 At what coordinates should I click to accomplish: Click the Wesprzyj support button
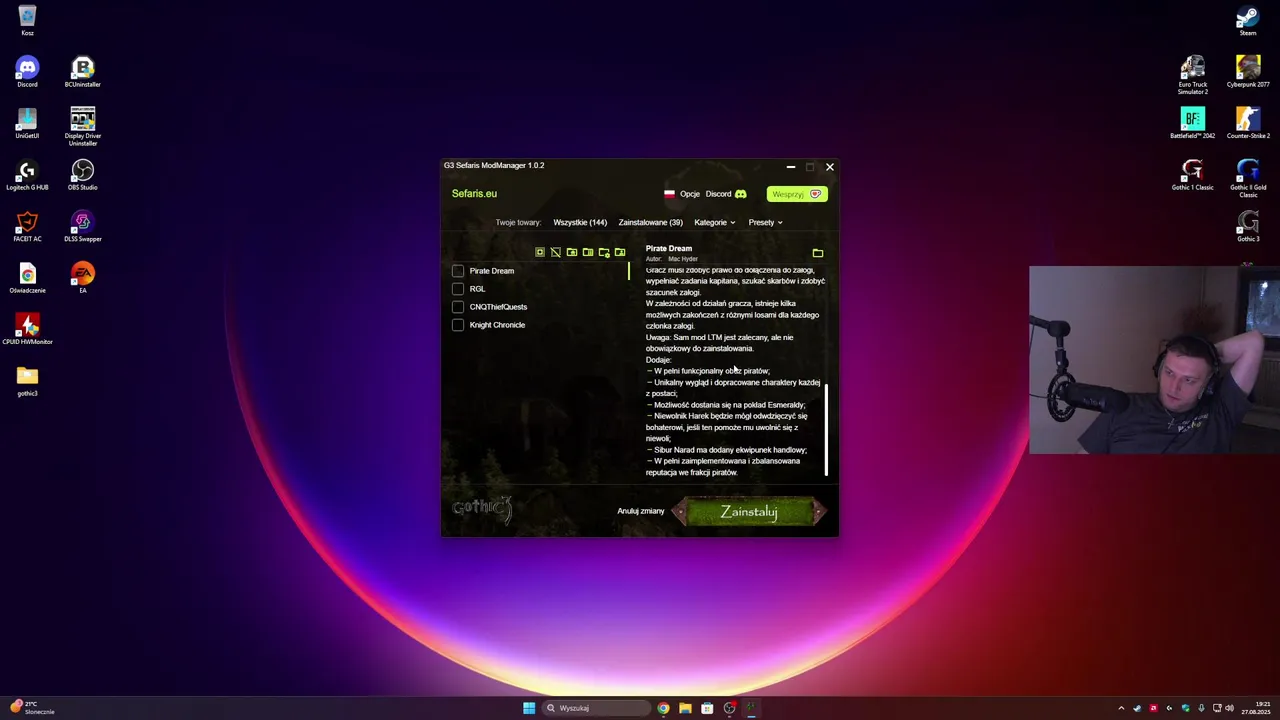[x=797, y=194]
